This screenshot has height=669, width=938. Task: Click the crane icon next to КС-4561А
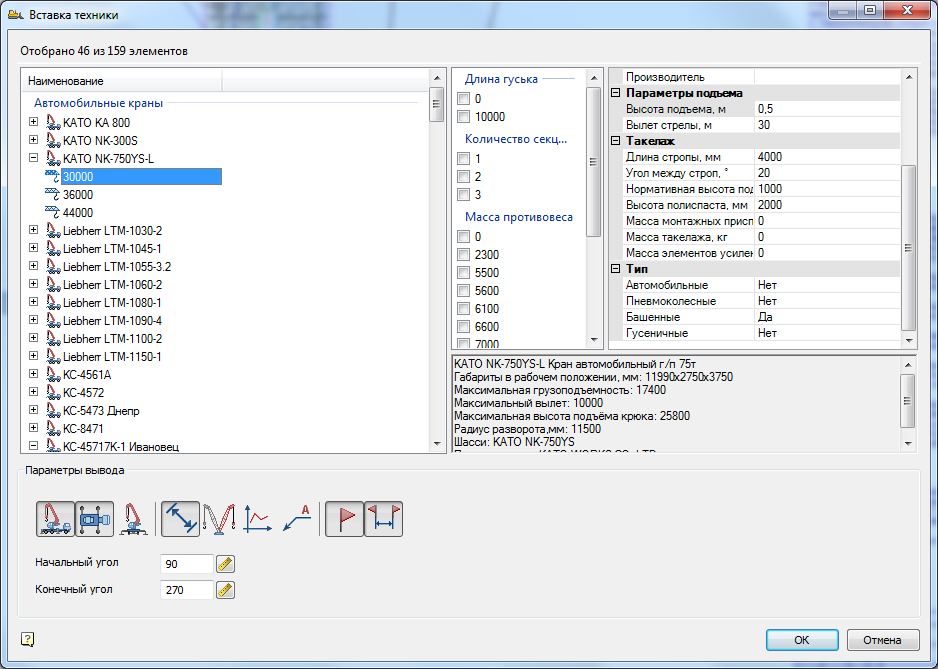[53, 375]
